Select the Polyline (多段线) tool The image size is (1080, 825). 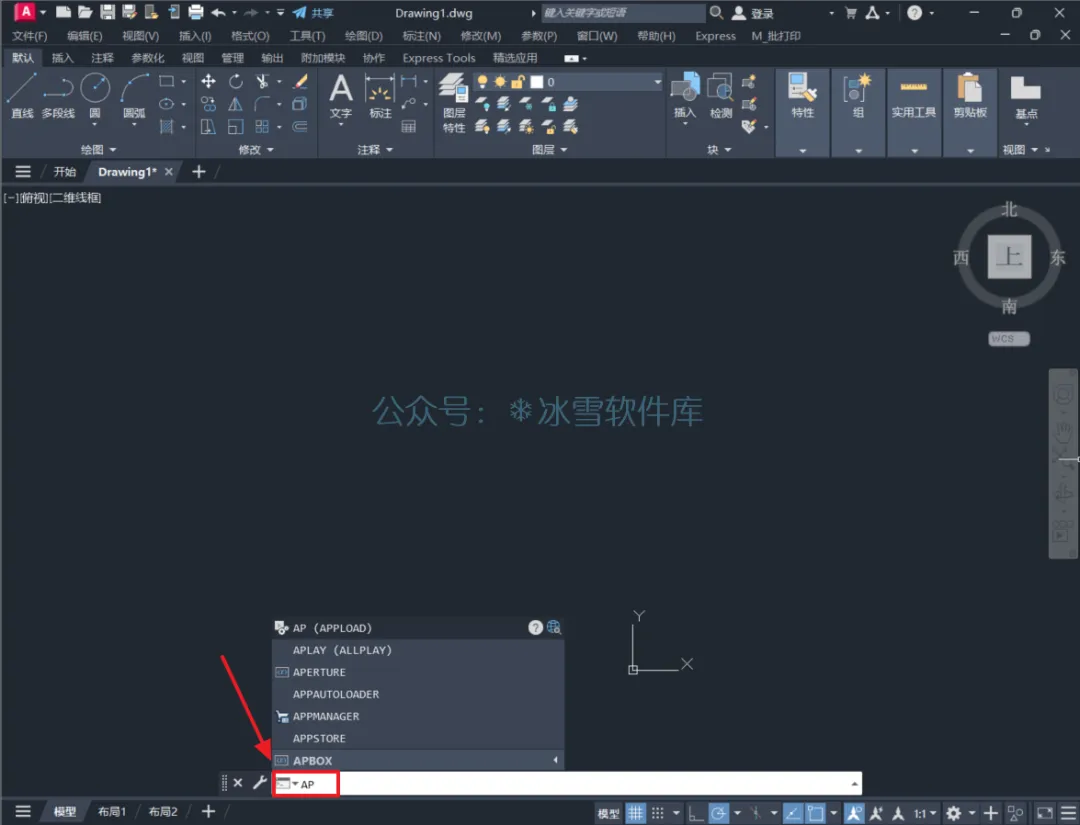(x=58, y=96)
